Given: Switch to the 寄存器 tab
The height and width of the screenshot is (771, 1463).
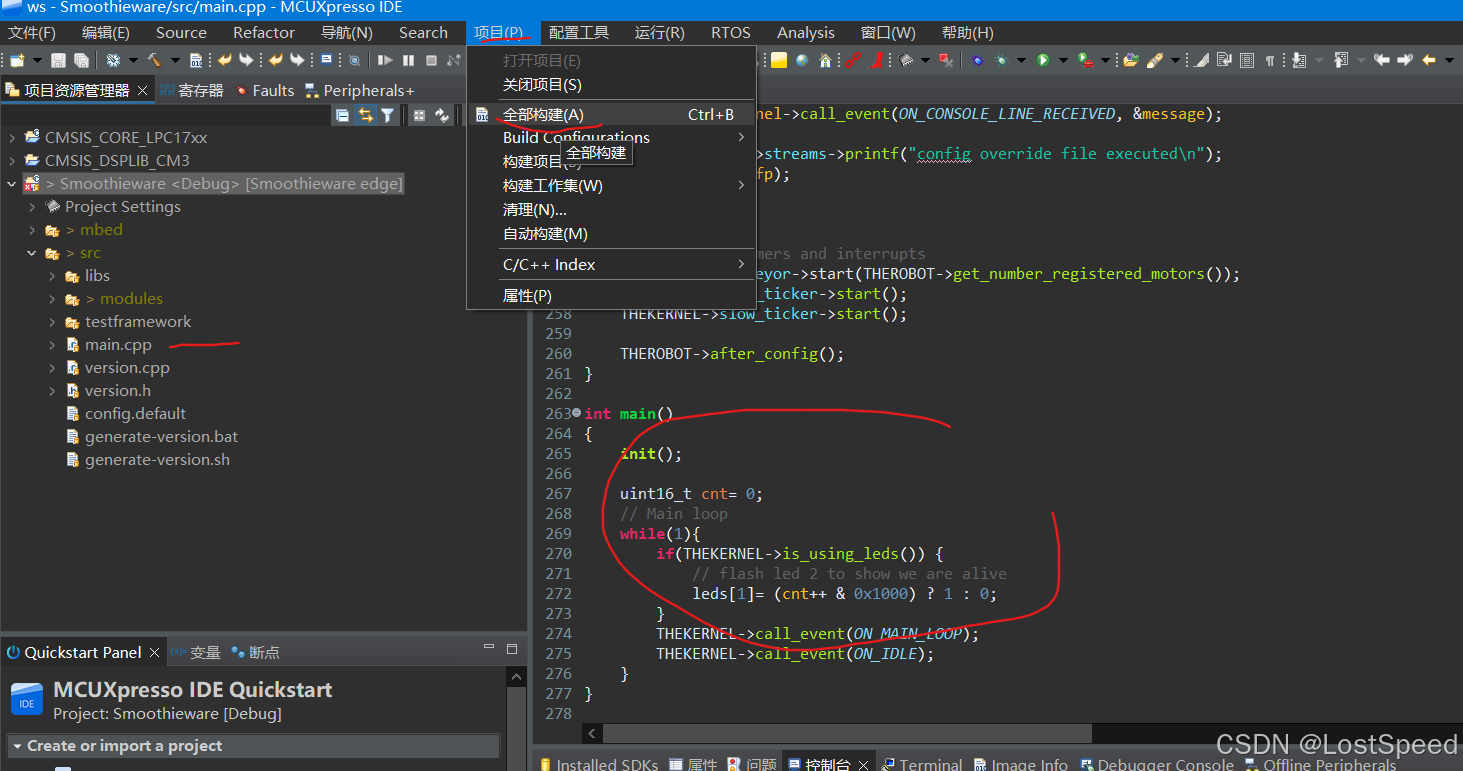Looking at the screenshot, I should [x=192, y=90].
